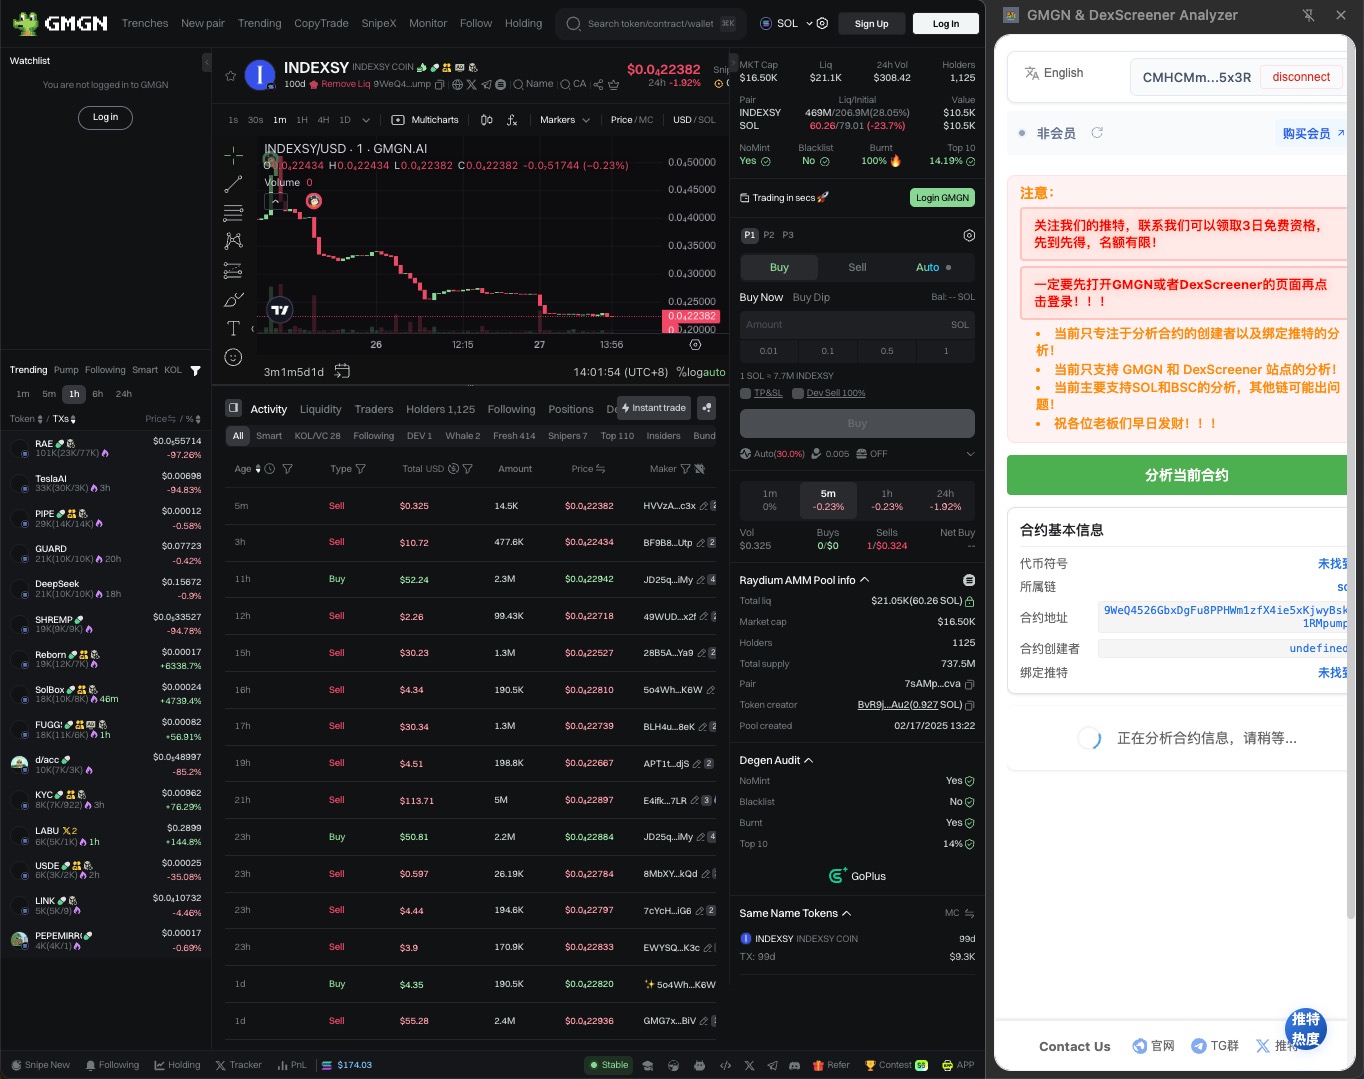The height and width of the screenshot is (1079, 1364).
Task: Open the indicators fx icon
Action: click(x=512, y=120)
